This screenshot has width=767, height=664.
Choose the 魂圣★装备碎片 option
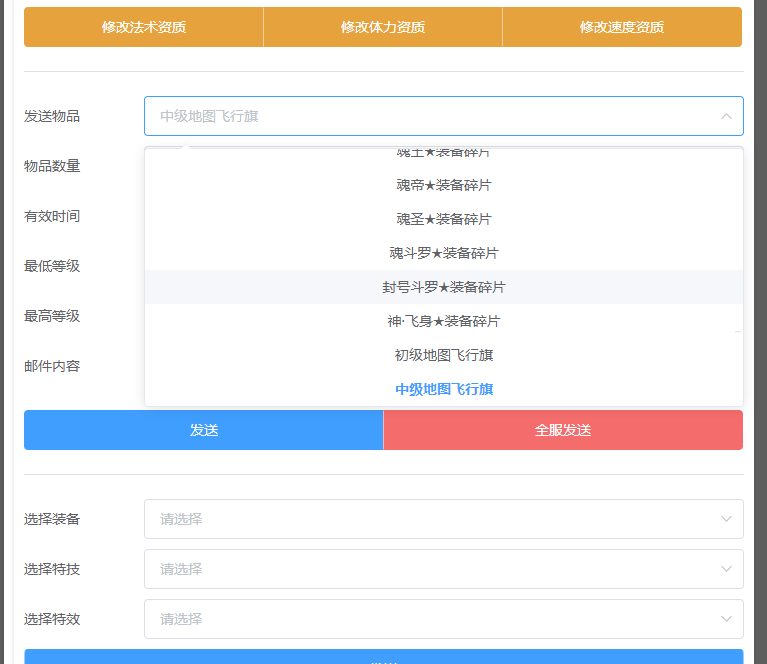click(443, 219)
